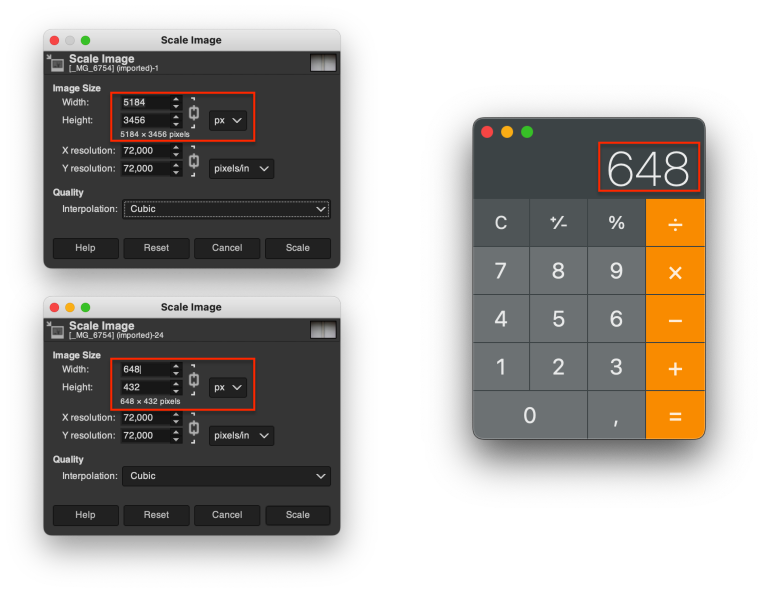Viewport: 761px width, 593px height.
Task: Click calculator 0 key
Action: point(530,415)
